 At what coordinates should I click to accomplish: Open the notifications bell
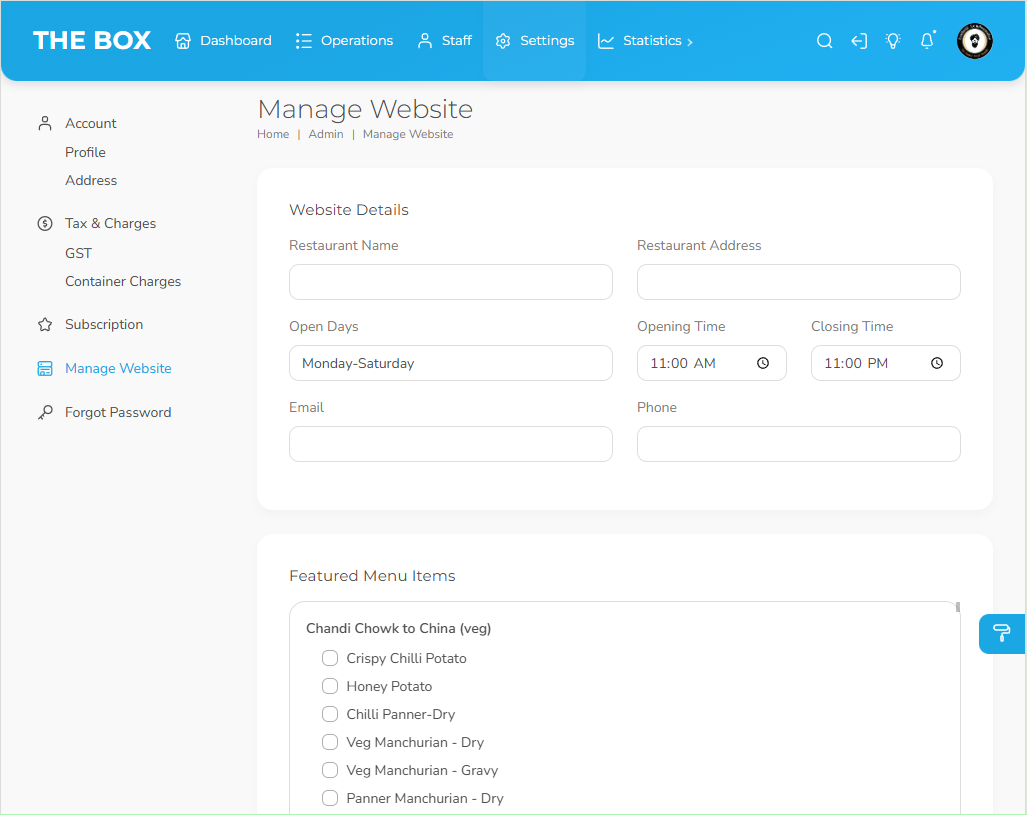927,41
